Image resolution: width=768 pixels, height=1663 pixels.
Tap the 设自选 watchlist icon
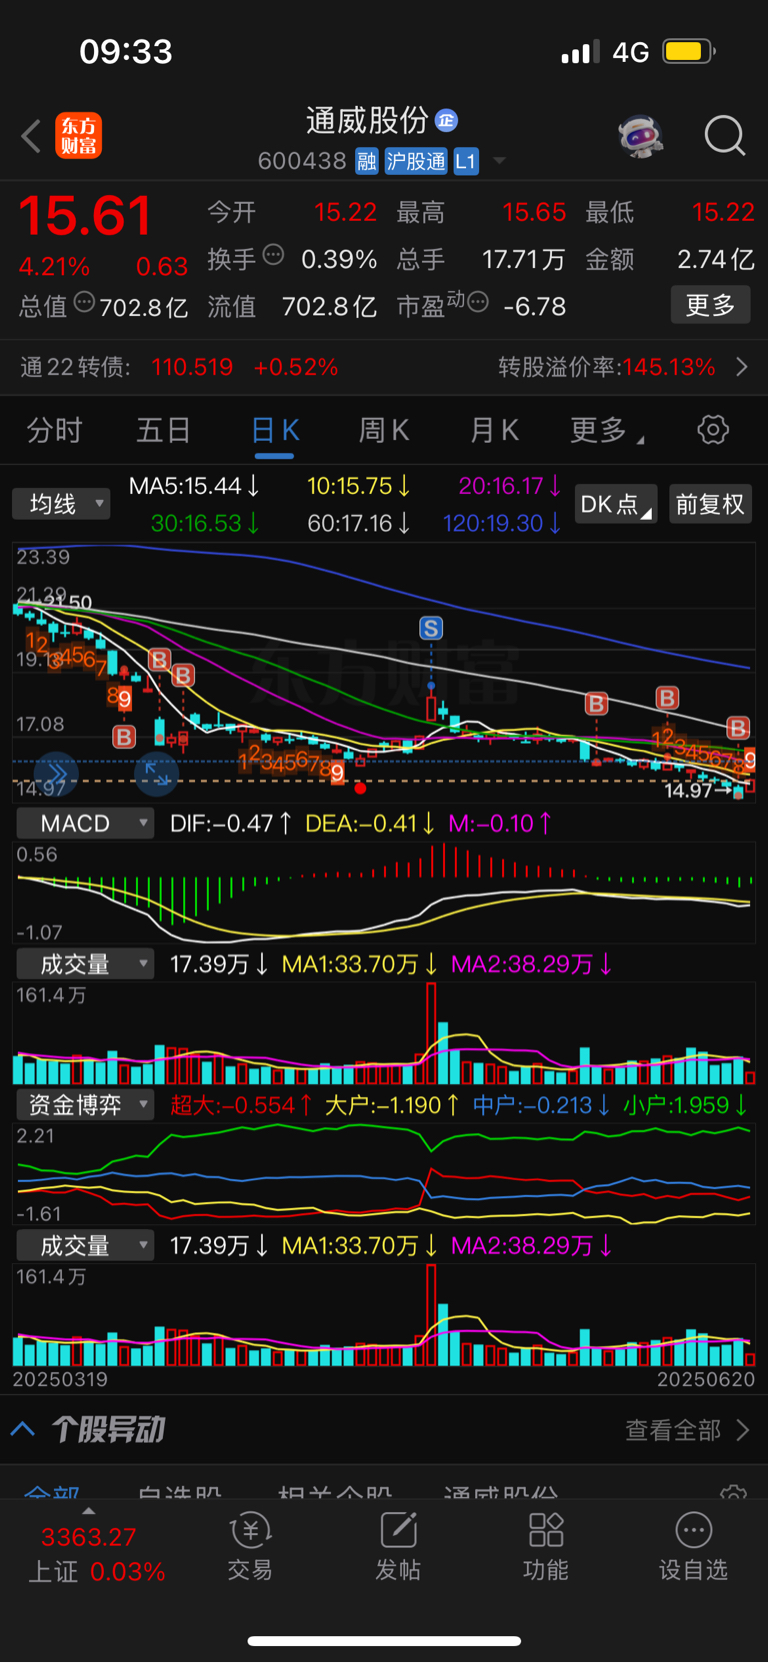click(x=693, y=1546)
